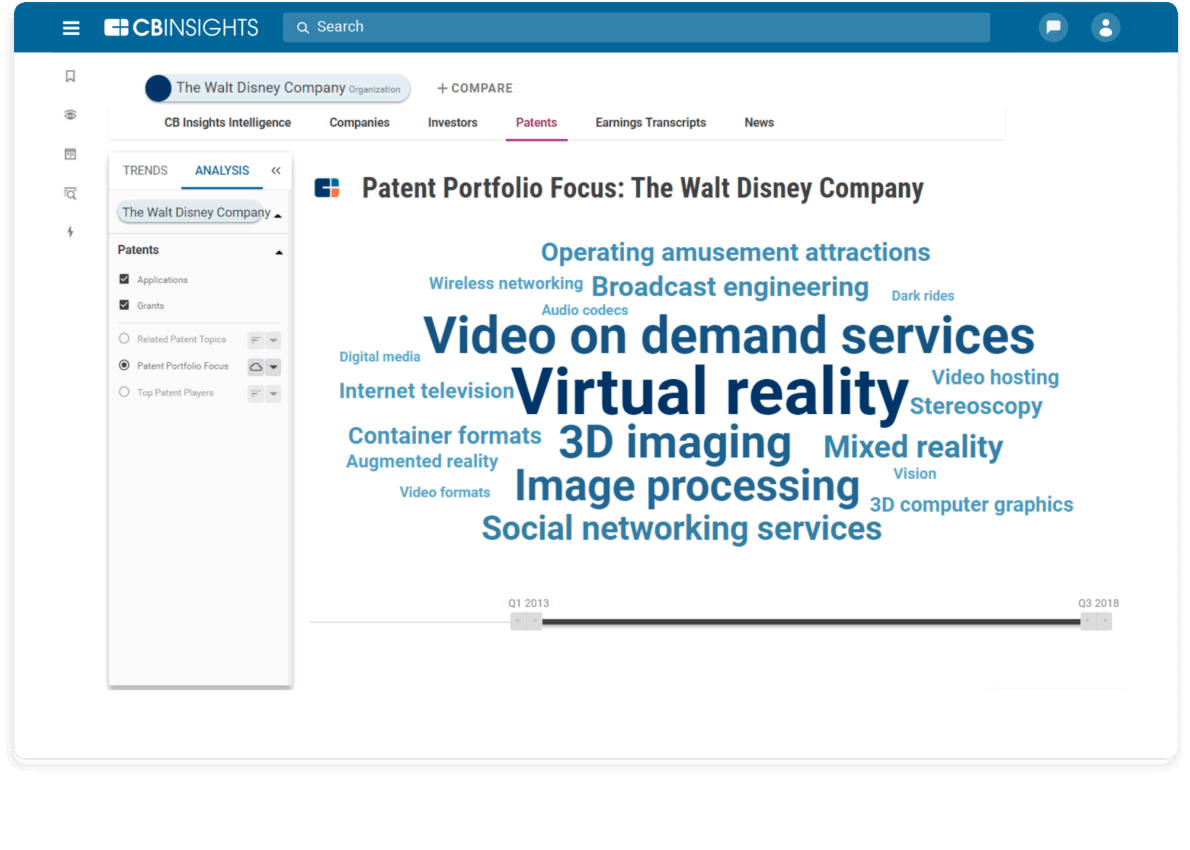Click the Walt Disney Company filter chip in side panel
The image size is (1190, 850).
(195, 212)
